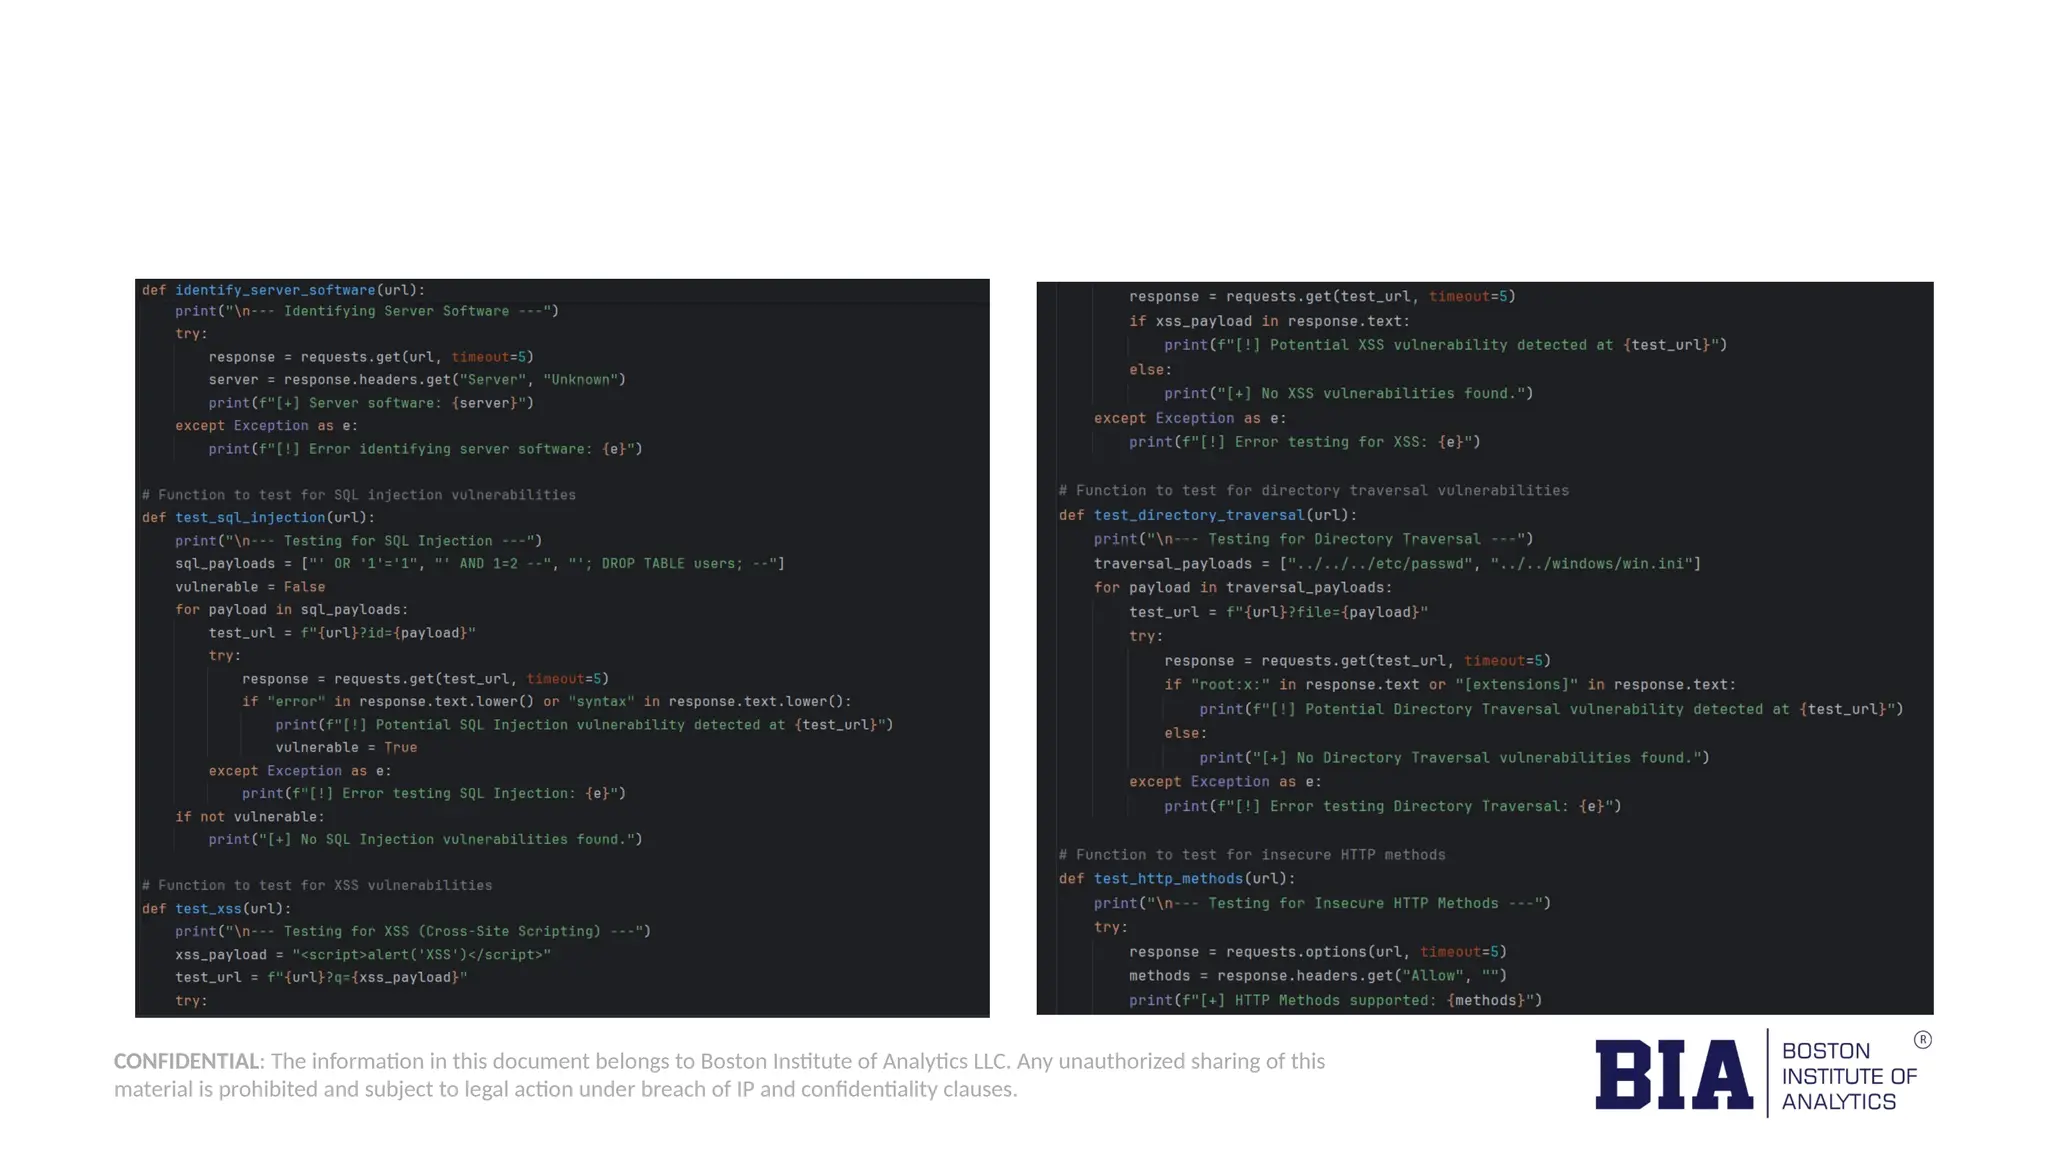Click the 'Server software' print statement
Image resolution: width=2048 pixels, height=1152 pixels.
click(x=371, y=403)
